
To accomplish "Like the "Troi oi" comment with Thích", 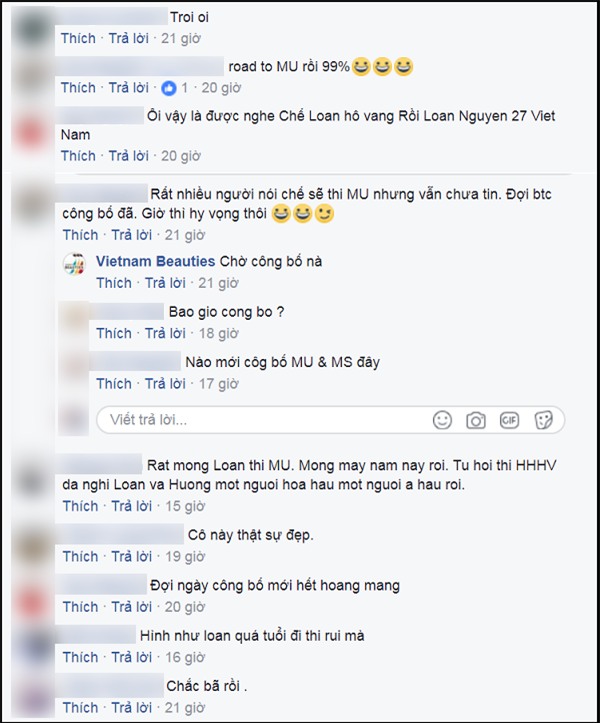I will click(x=78, y=38).
